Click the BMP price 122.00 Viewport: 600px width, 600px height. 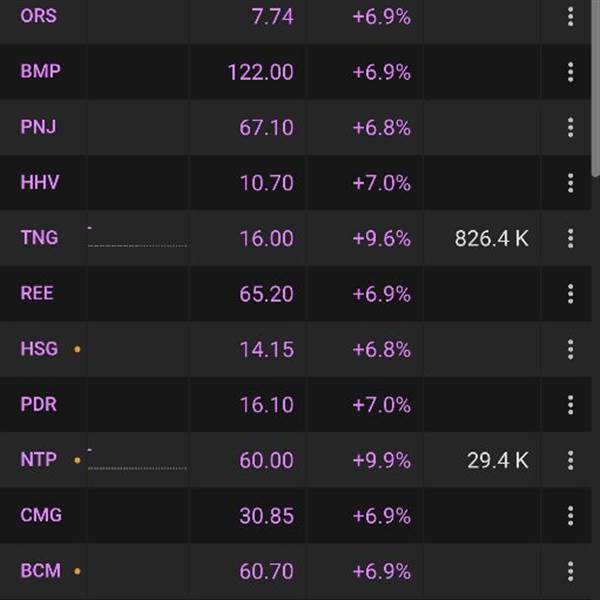tap(260, 72)
